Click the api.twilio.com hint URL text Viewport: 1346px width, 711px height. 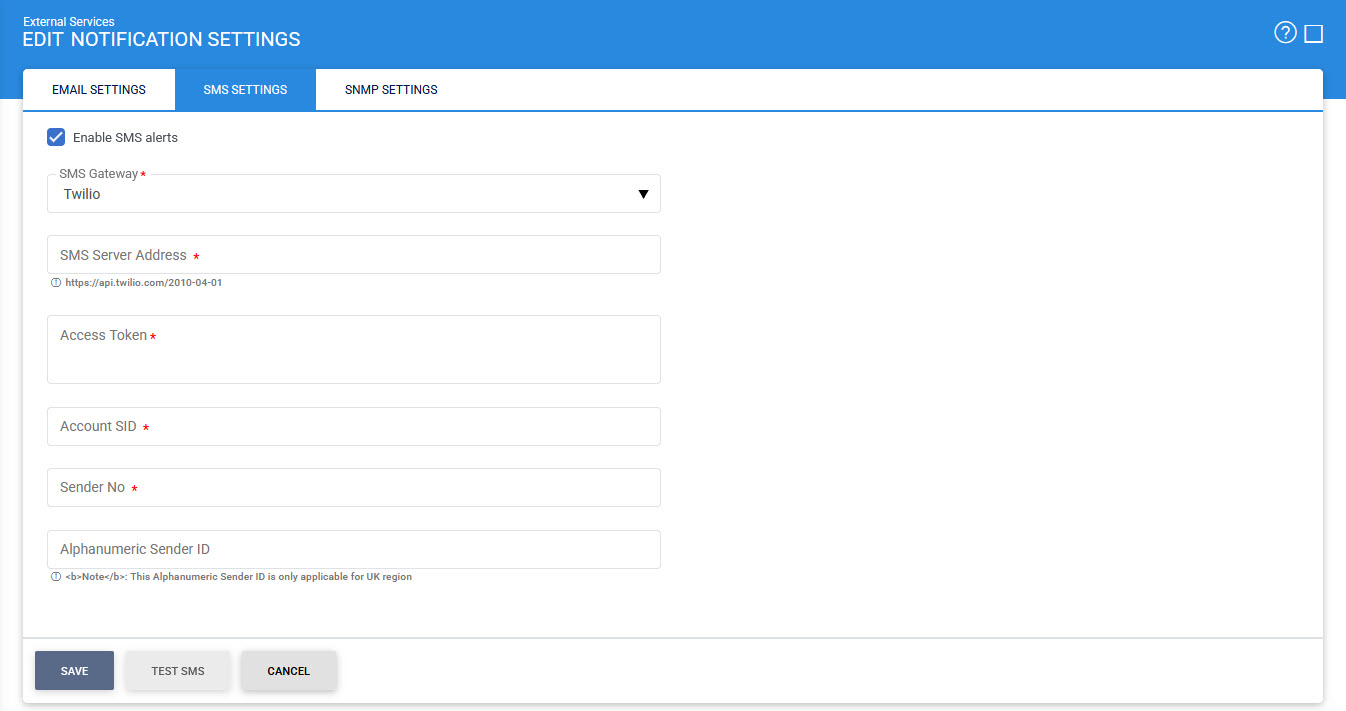click(x=143, y=283)
